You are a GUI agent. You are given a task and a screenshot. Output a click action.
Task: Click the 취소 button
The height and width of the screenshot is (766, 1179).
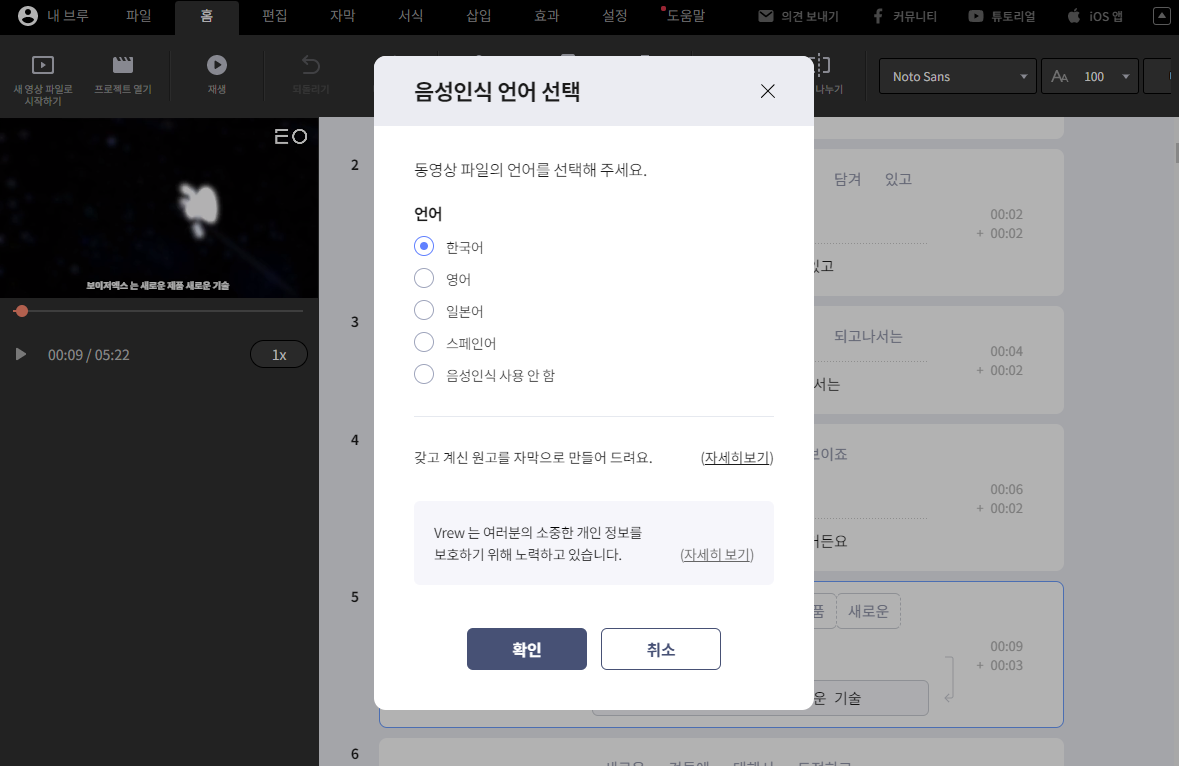tap(661, 649)
